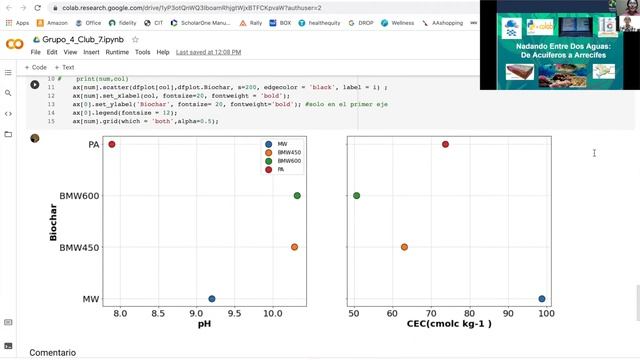
Task: Open the Tools menu
Action: point(142,52)
